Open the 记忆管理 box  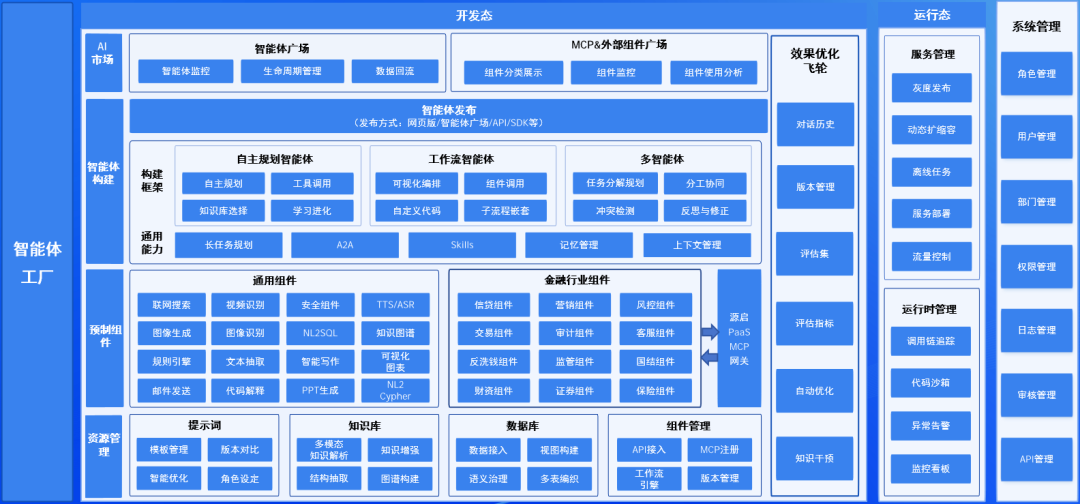pos(579,245)
